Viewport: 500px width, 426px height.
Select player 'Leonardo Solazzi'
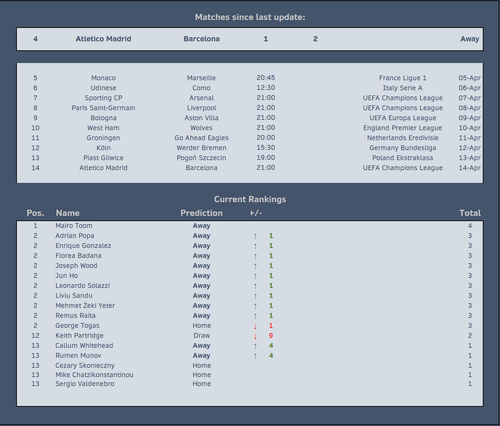[x=82, y=286]
